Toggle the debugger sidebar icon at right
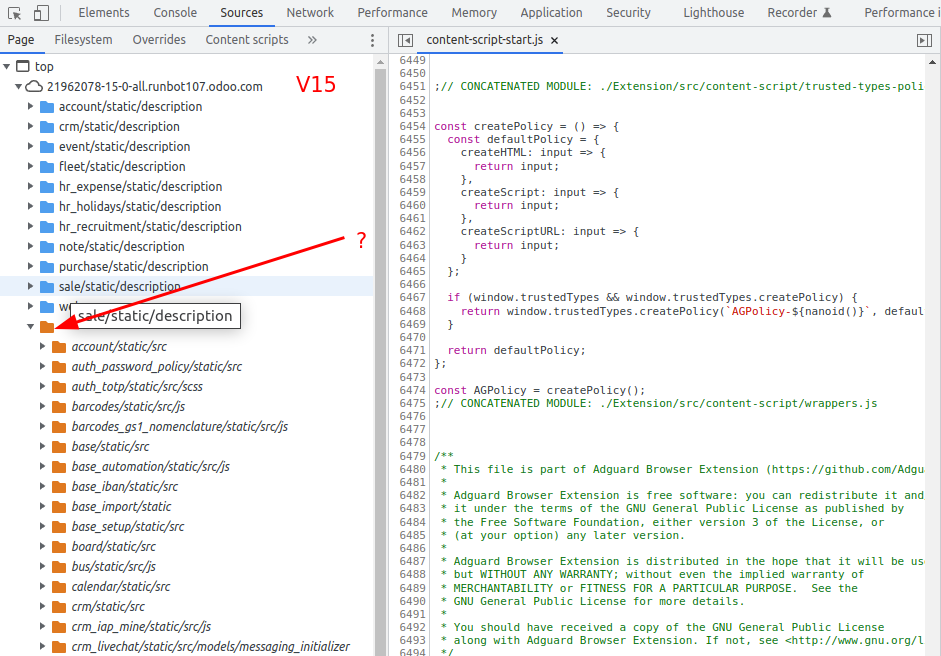Image resolution: width=941 pixels, height=656 pixels. [923, 40]
